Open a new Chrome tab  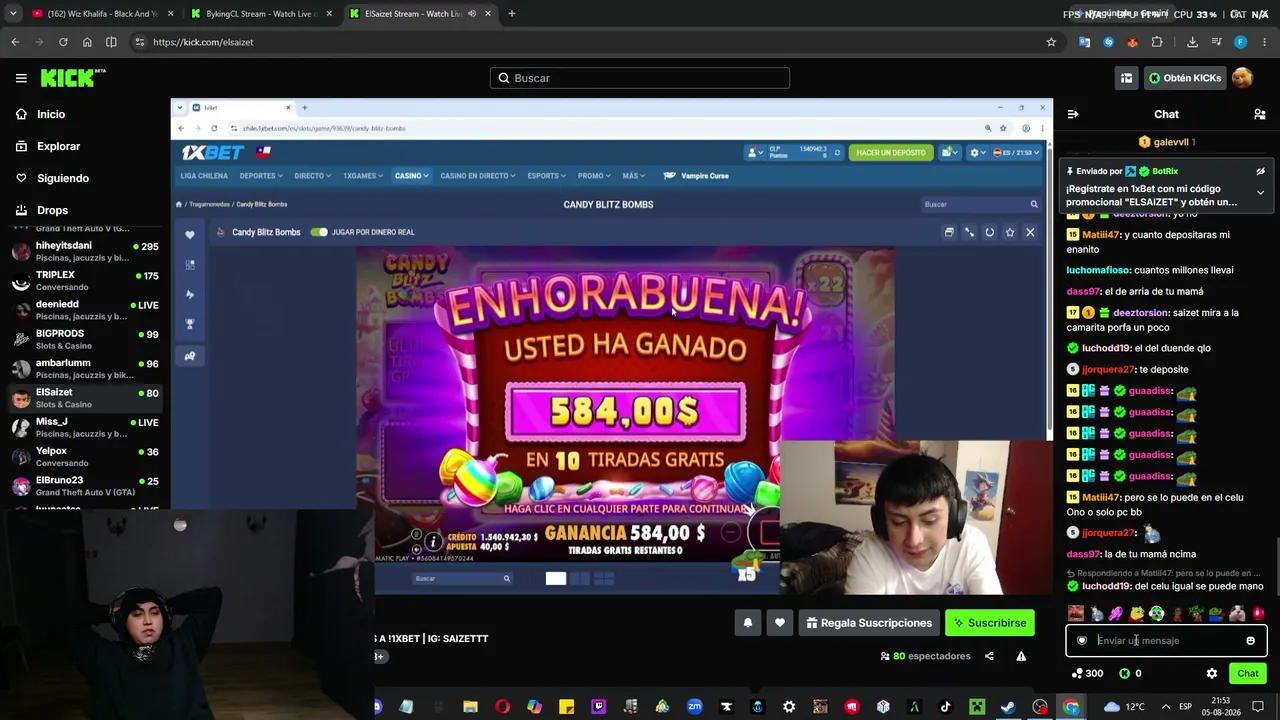pyautogui.click(x=512, y=14)
